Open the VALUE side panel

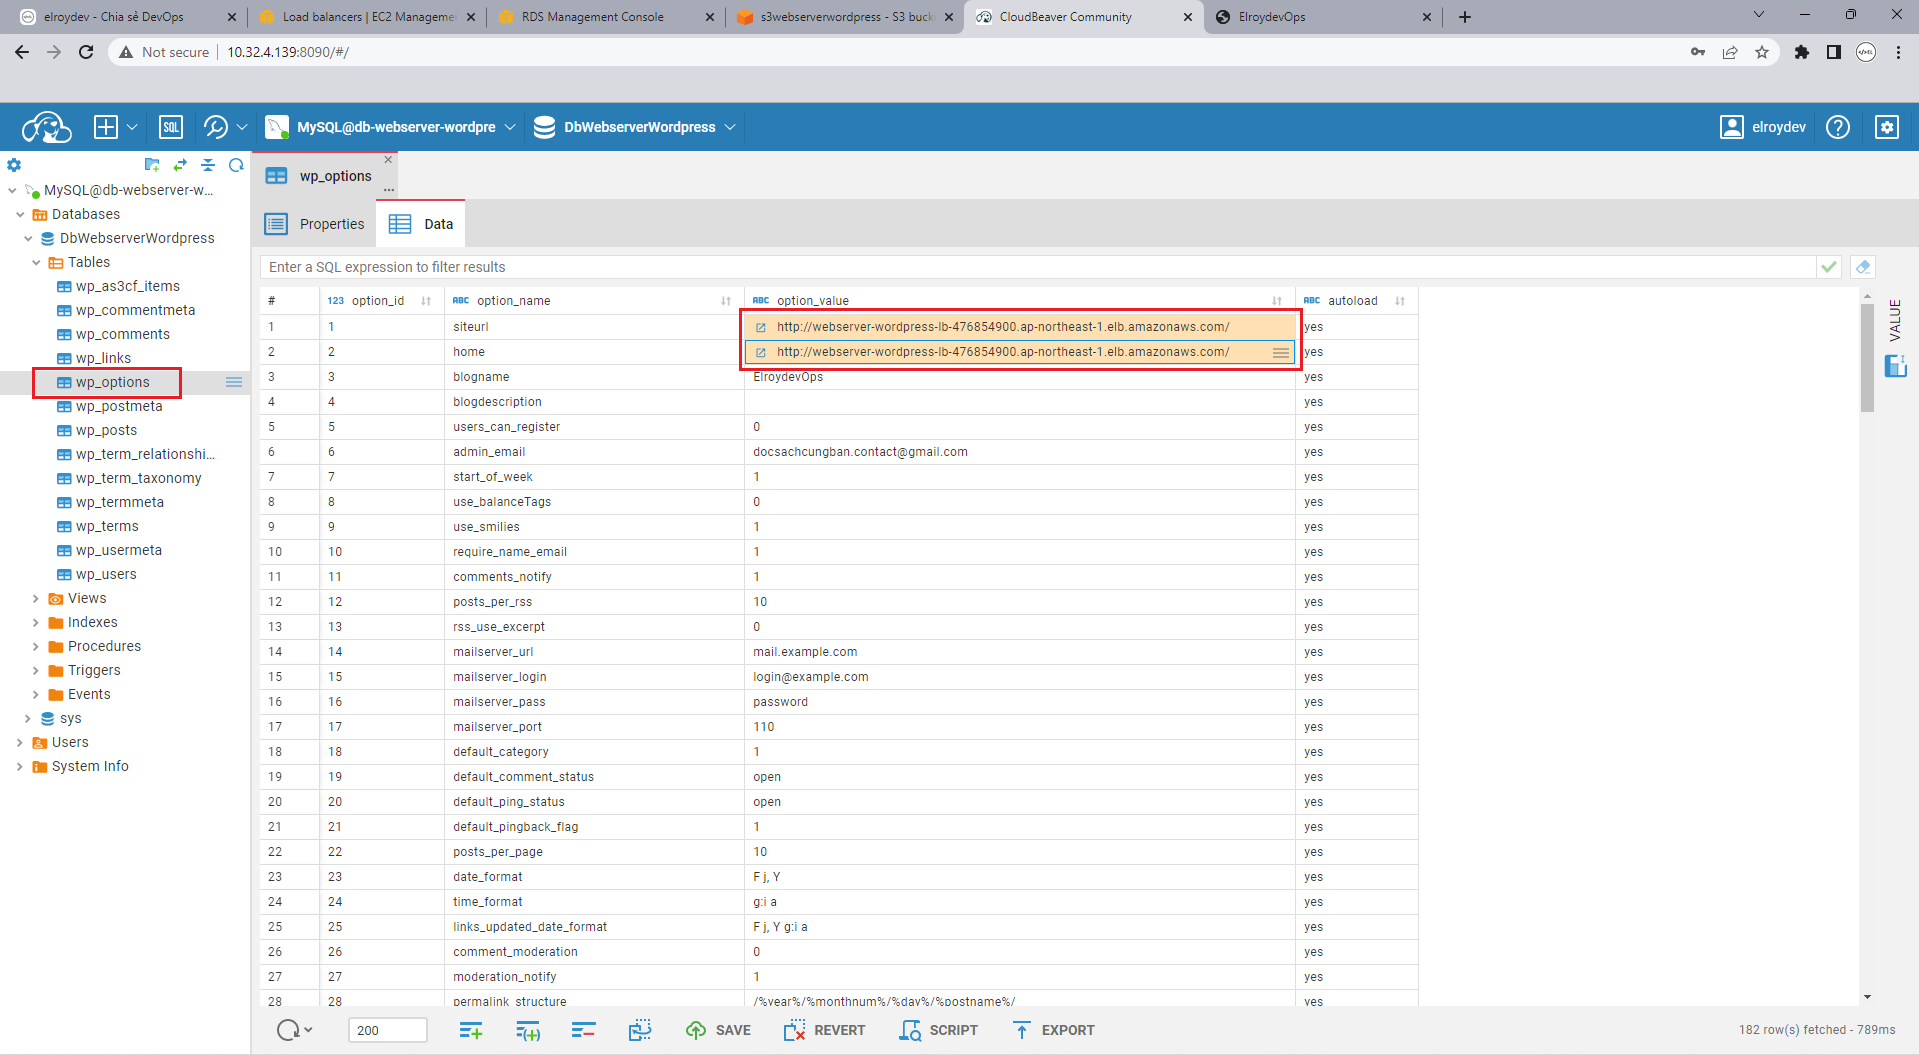pos(1895,338)
